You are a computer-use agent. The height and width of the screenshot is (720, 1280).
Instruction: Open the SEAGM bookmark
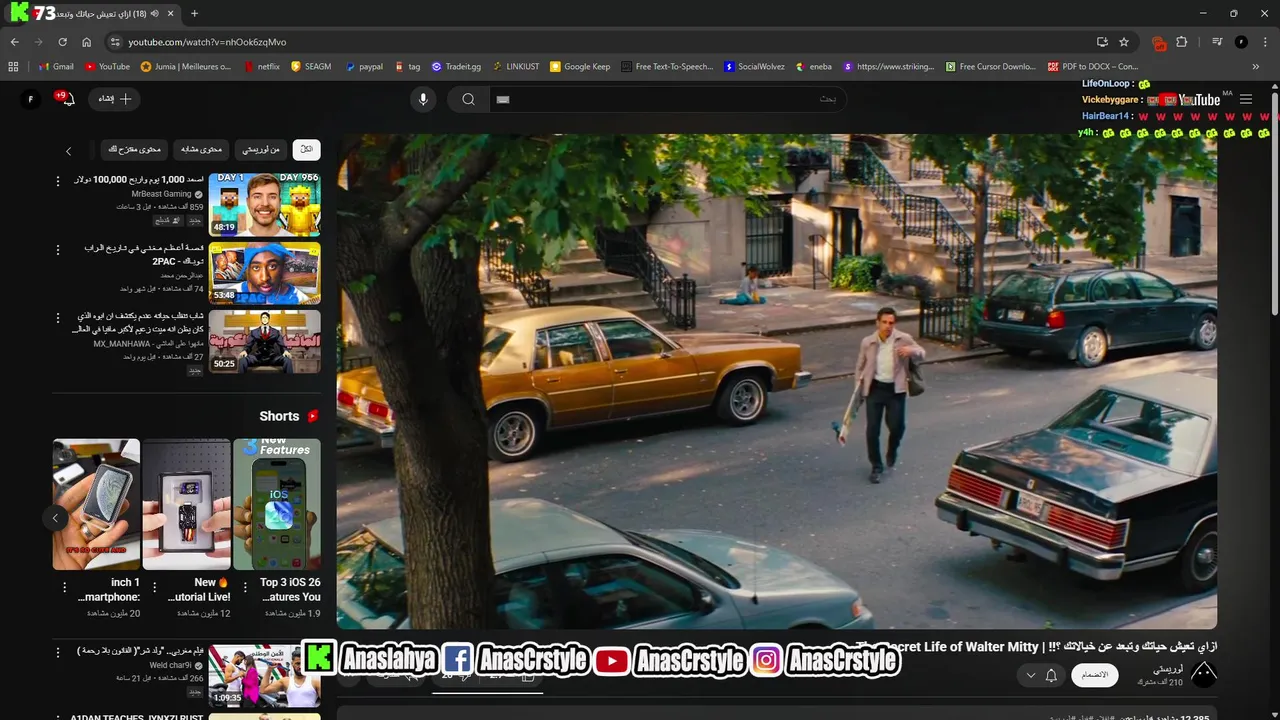311,67
